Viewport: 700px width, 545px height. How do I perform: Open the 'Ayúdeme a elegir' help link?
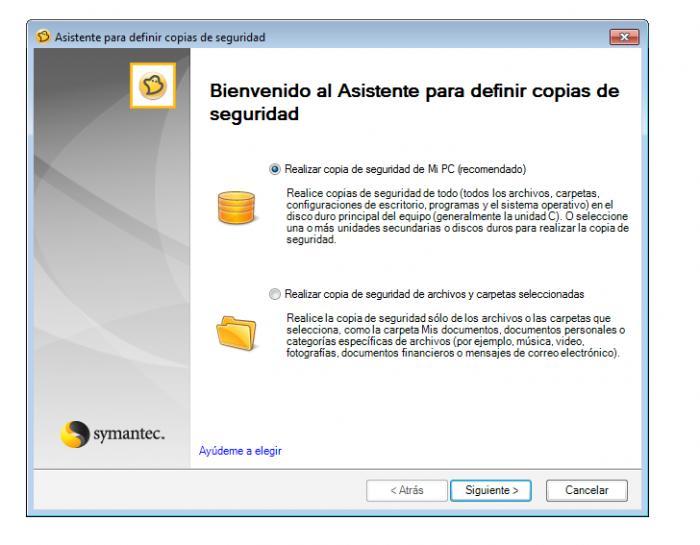[x=240, y=451]
